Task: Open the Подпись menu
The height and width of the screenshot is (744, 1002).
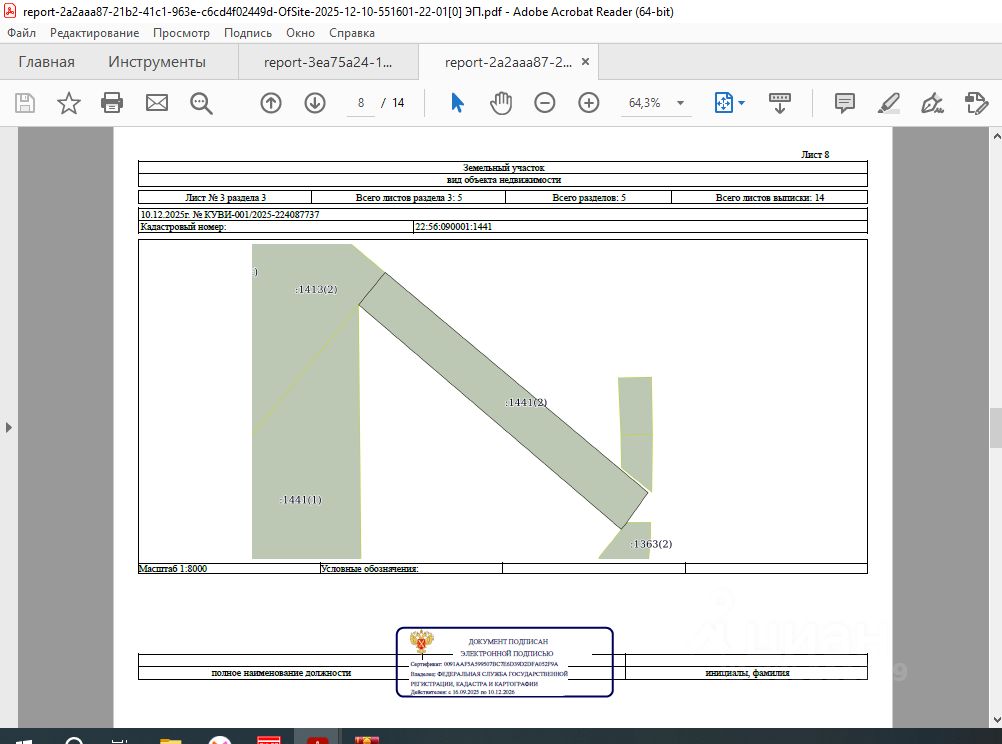Action: point(248,33)
